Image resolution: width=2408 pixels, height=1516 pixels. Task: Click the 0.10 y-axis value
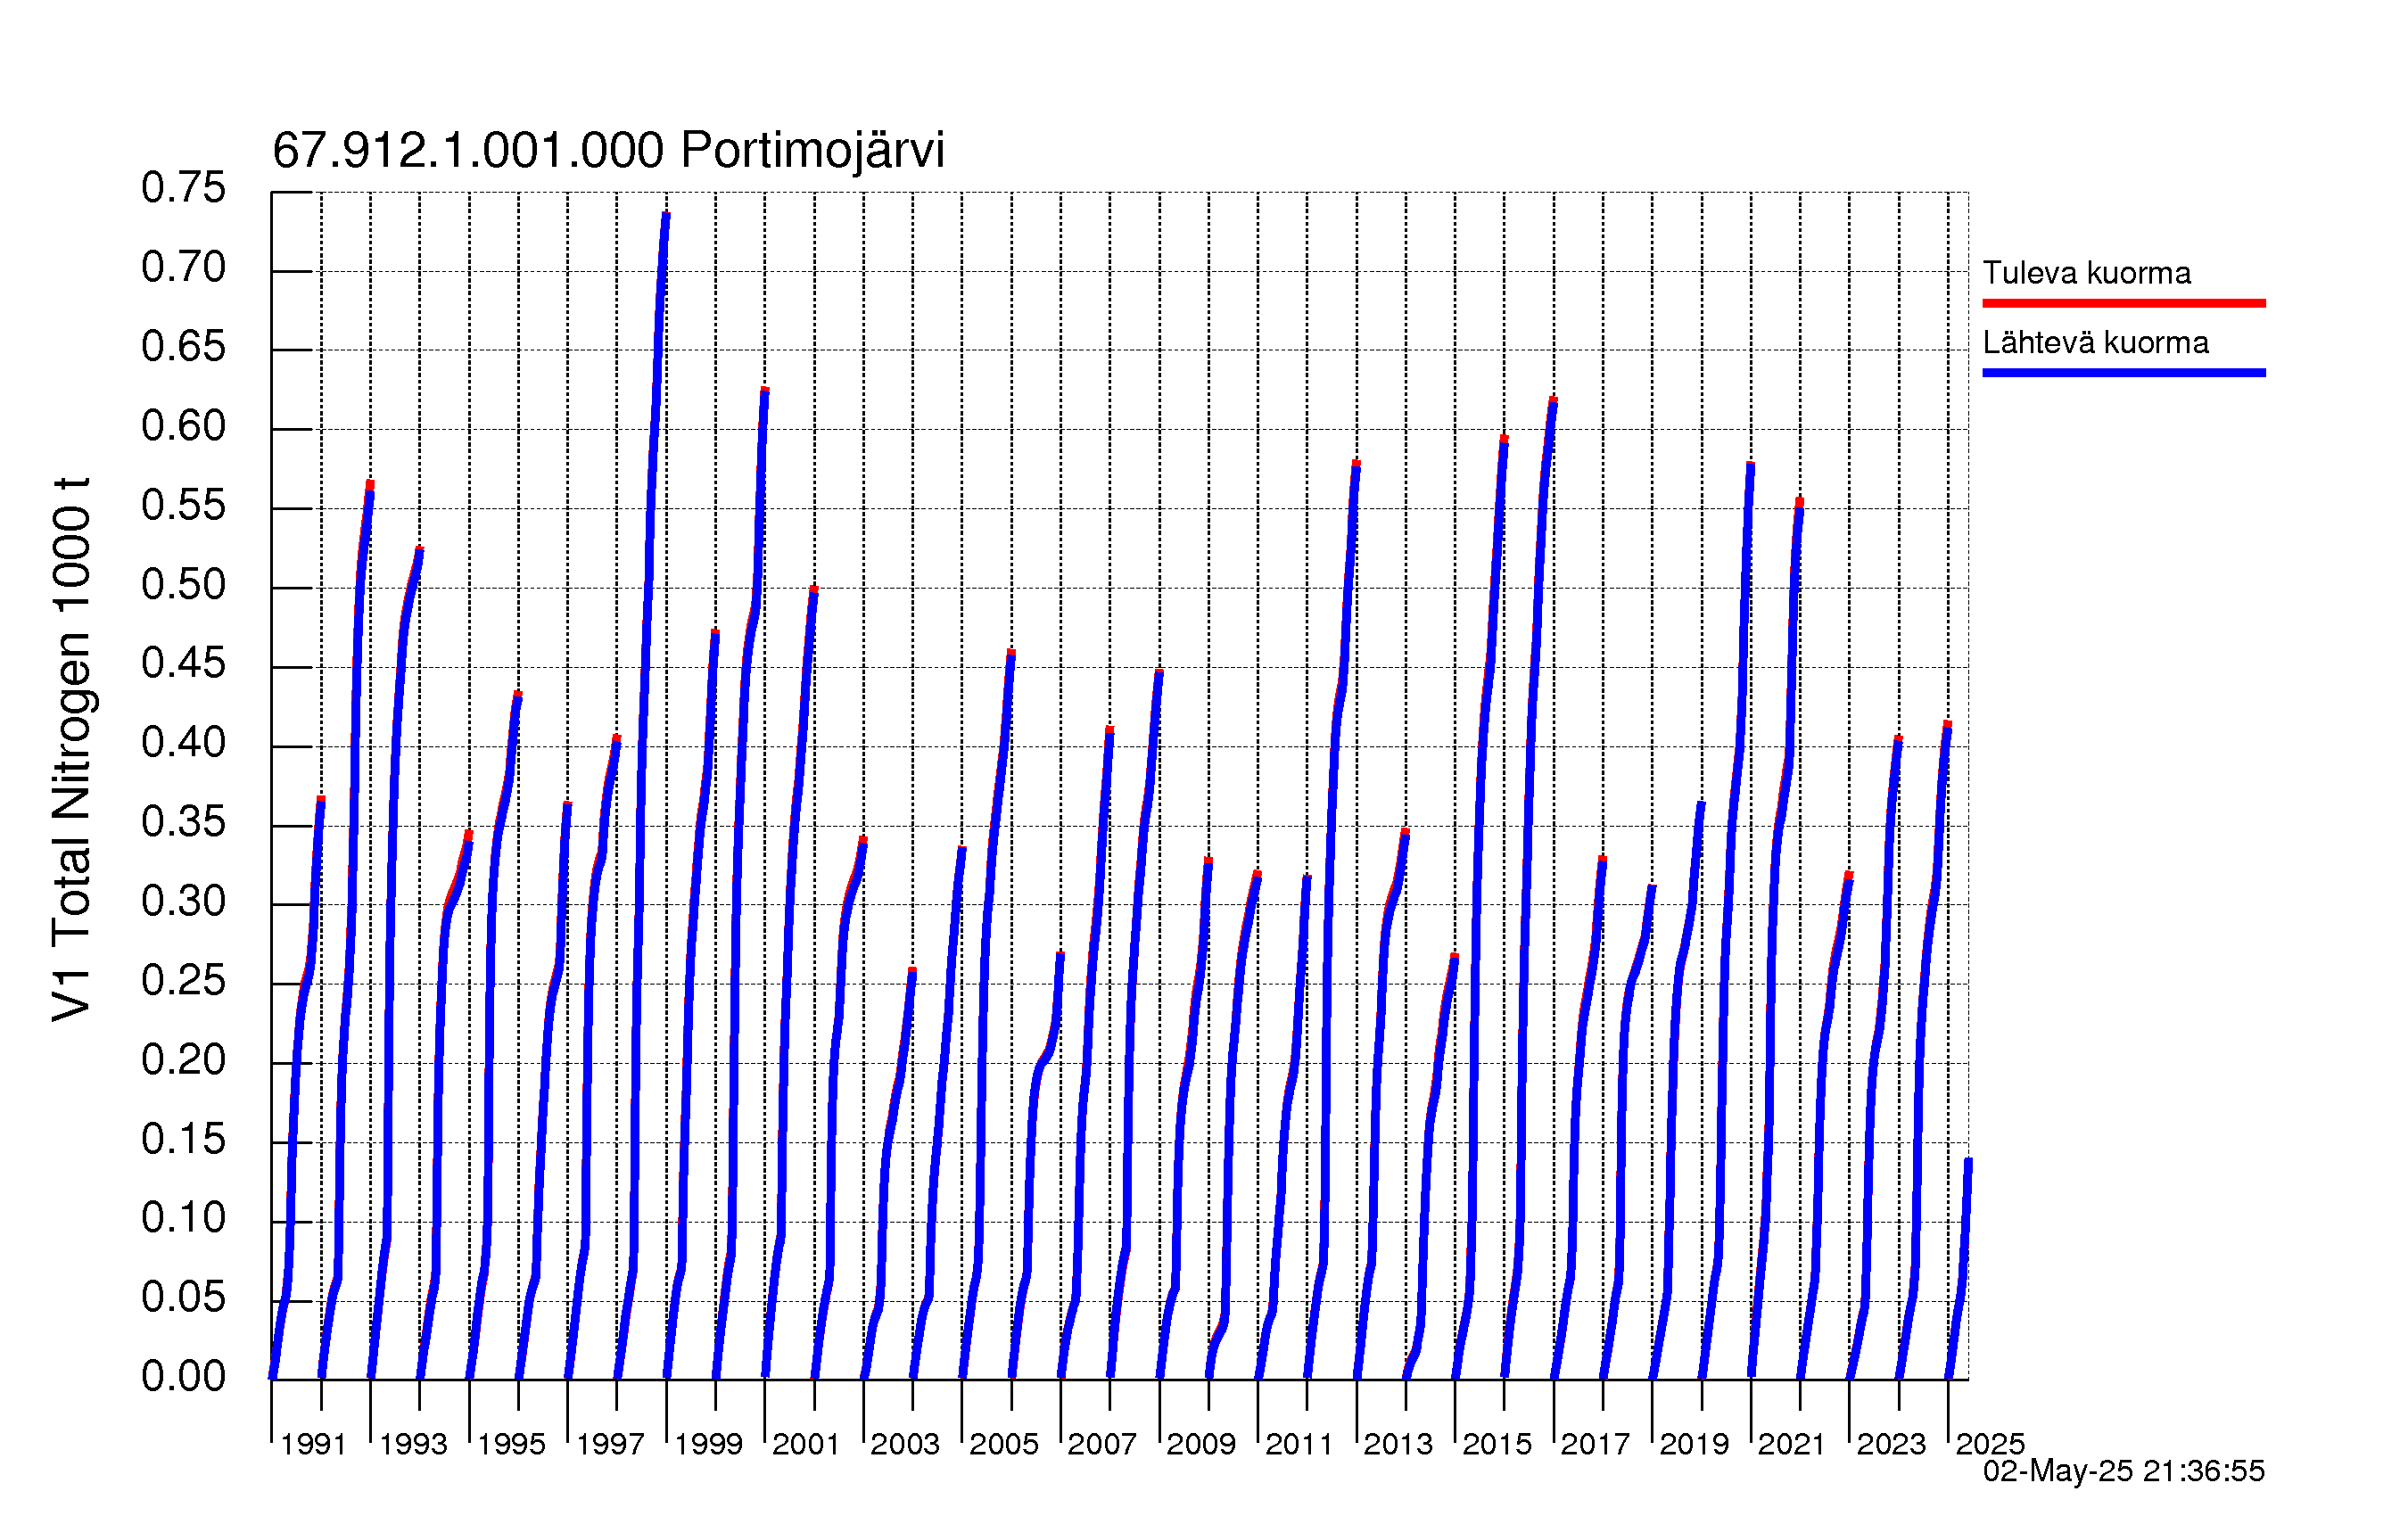[183, 1218]
